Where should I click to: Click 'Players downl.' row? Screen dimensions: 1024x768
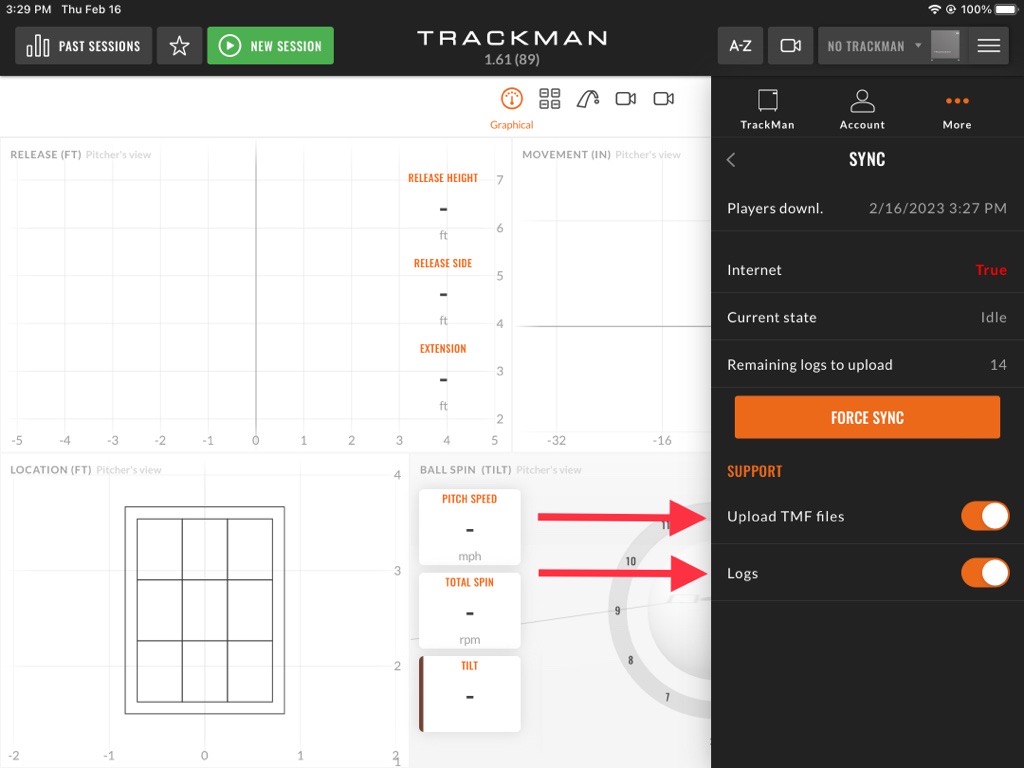(x=867, y=208)
